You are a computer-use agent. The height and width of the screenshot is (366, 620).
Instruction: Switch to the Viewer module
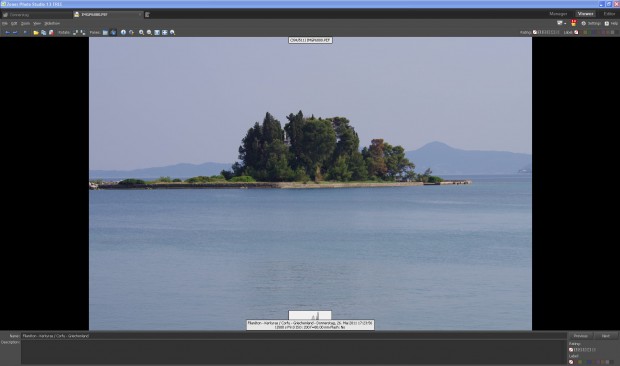pyautogui.click(x=585, y=14)
